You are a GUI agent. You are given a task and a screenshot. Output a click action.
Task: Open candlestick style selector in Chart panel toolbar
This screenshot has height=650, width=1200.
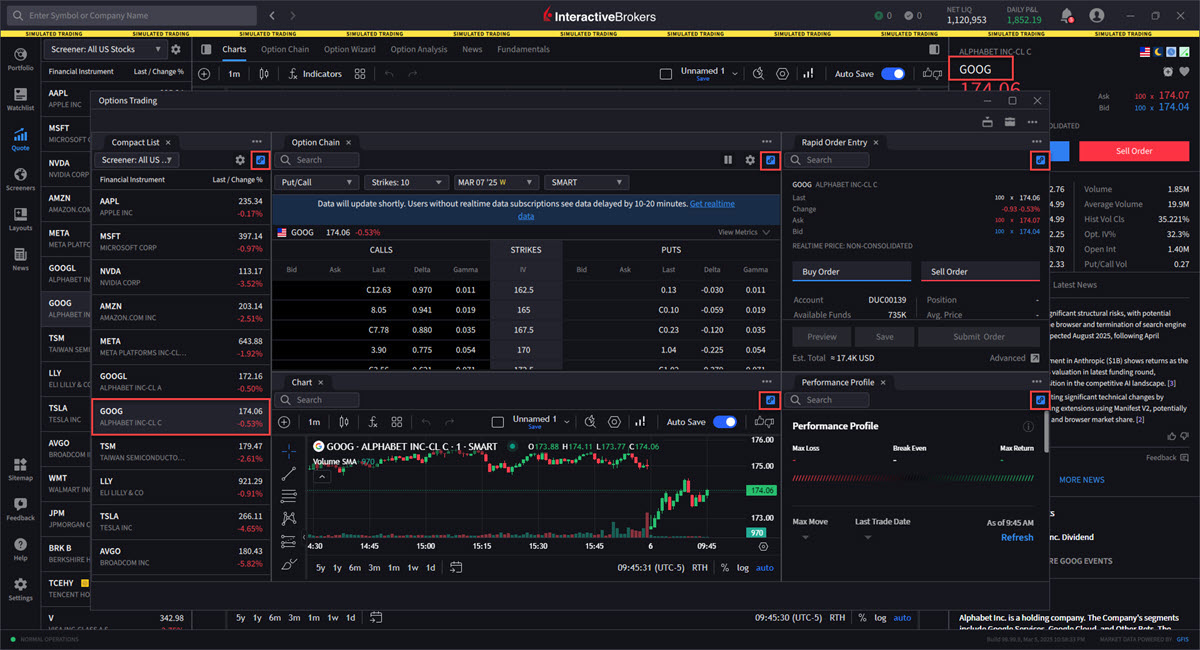[x=345, y=422]
